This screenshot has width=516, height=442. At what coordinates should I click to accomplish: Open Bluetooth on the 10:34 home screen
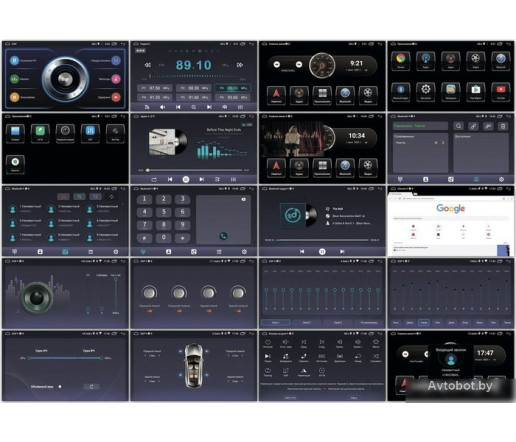345,168
